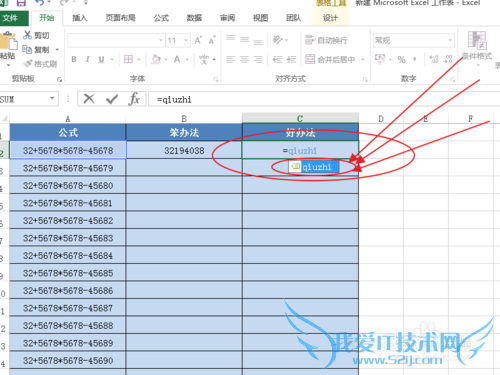The image size is (500, 375).
Task: Switch to the 审阅 (Review) tab
Action: click(x=227, y=18)
